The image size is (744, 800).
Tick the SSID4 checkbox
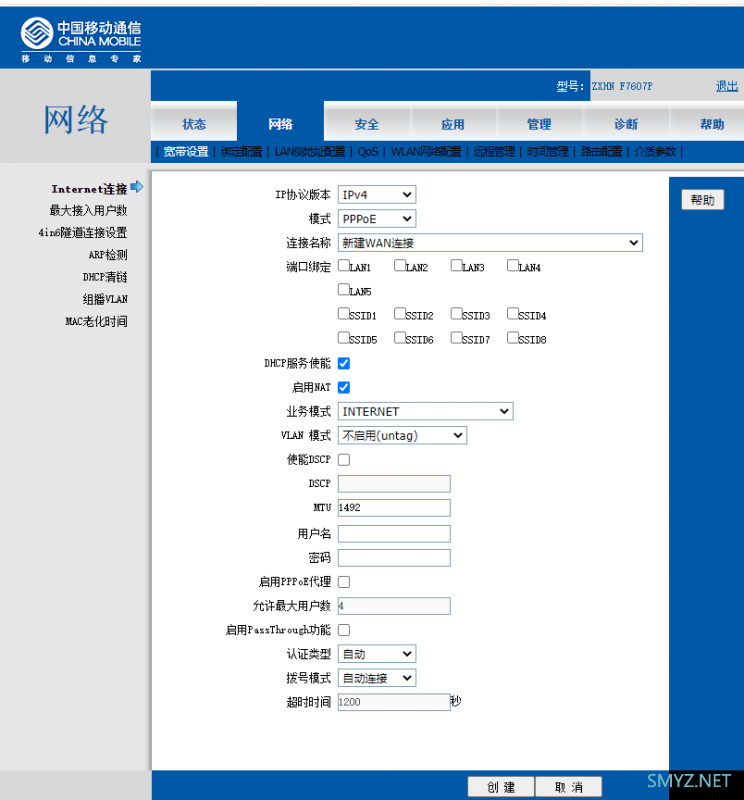513,313
